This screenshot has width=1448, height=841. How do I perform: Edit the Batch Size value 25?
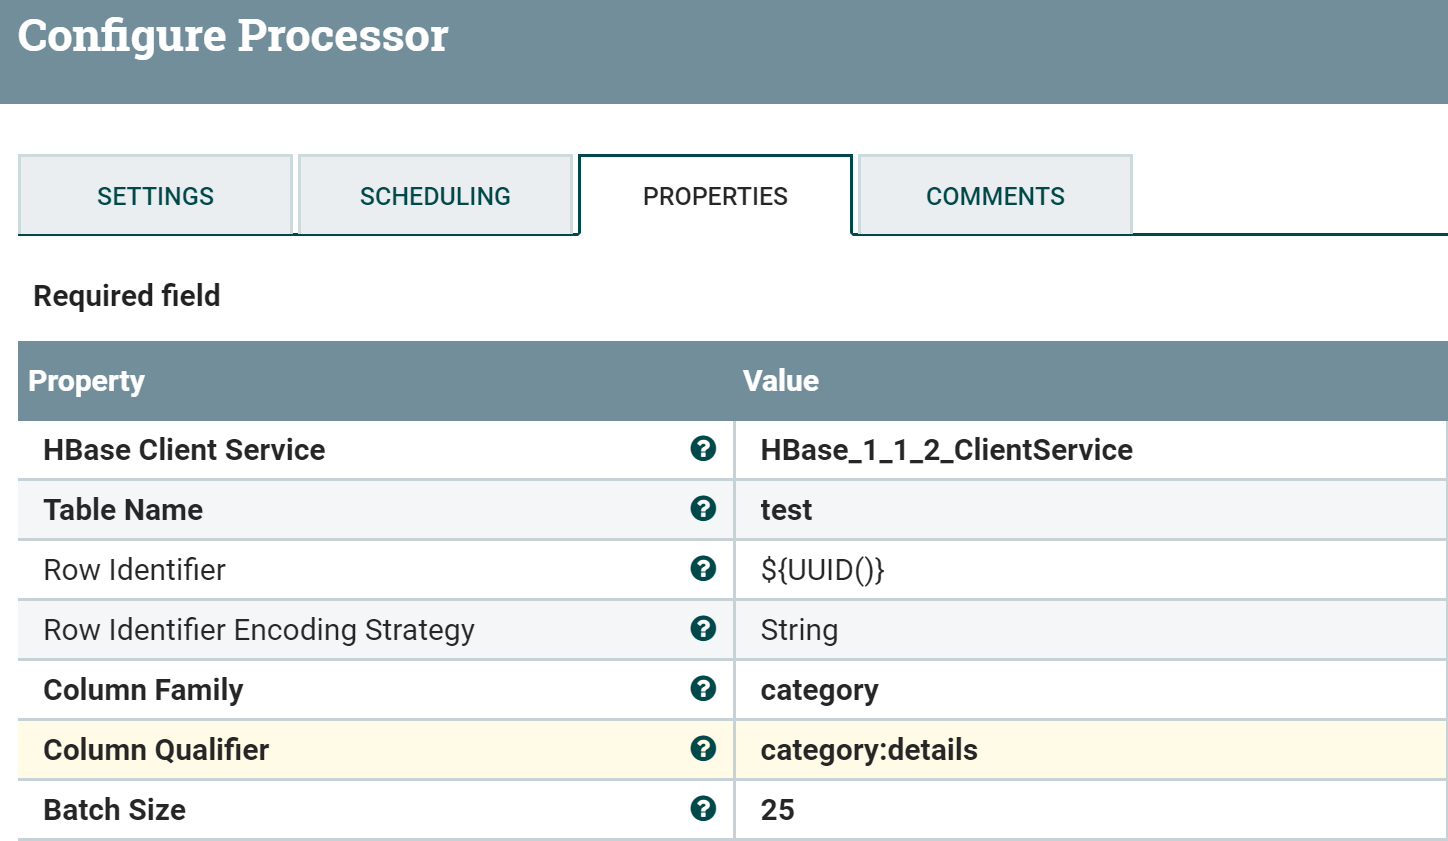click(x=777, y=810)
